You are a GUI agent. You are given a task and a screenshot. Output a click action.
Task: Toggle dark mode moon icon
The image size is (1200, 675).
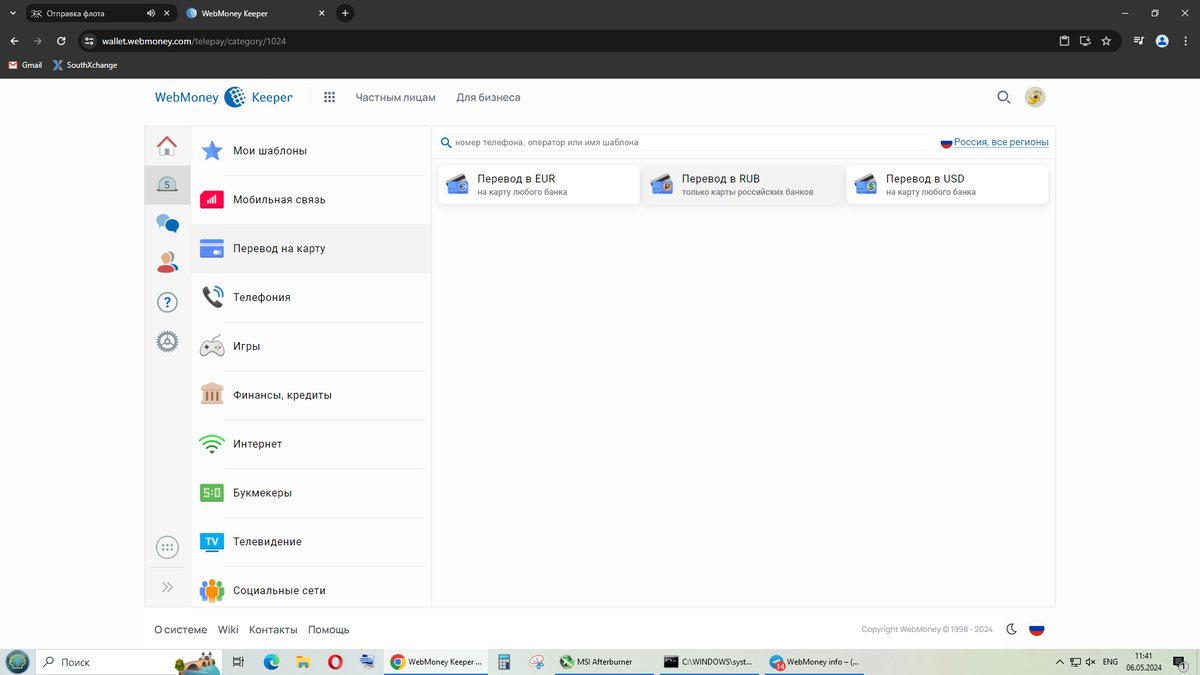(1011, 629)
